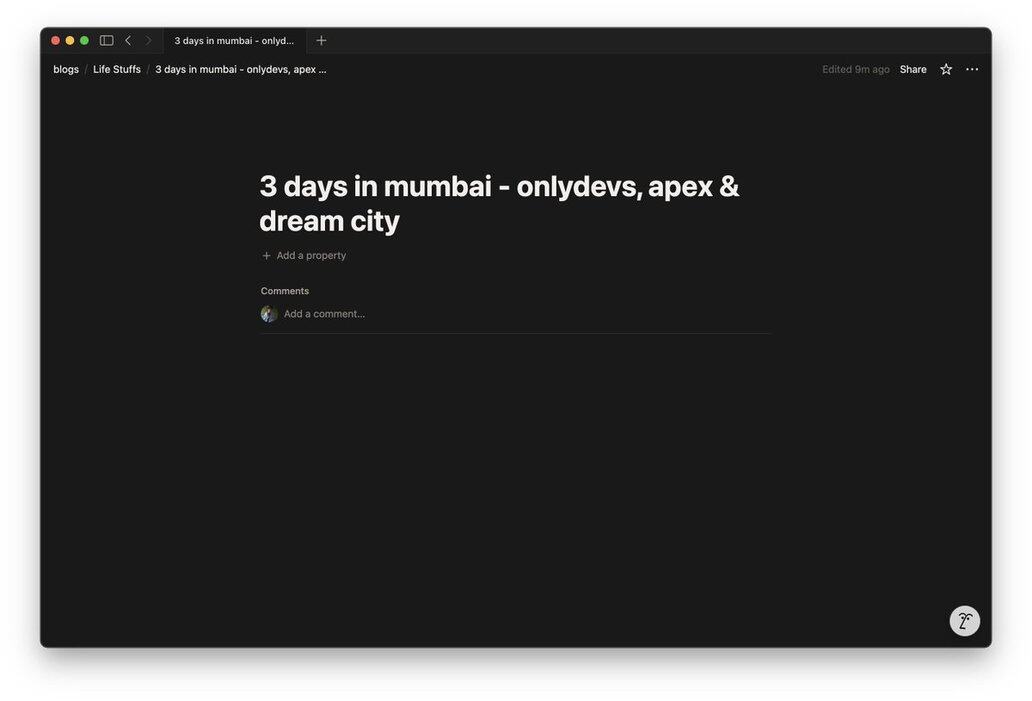Select the '3 days in mumbai' tab
Viewport: 1032px width, 701px height.
[234, 41]
